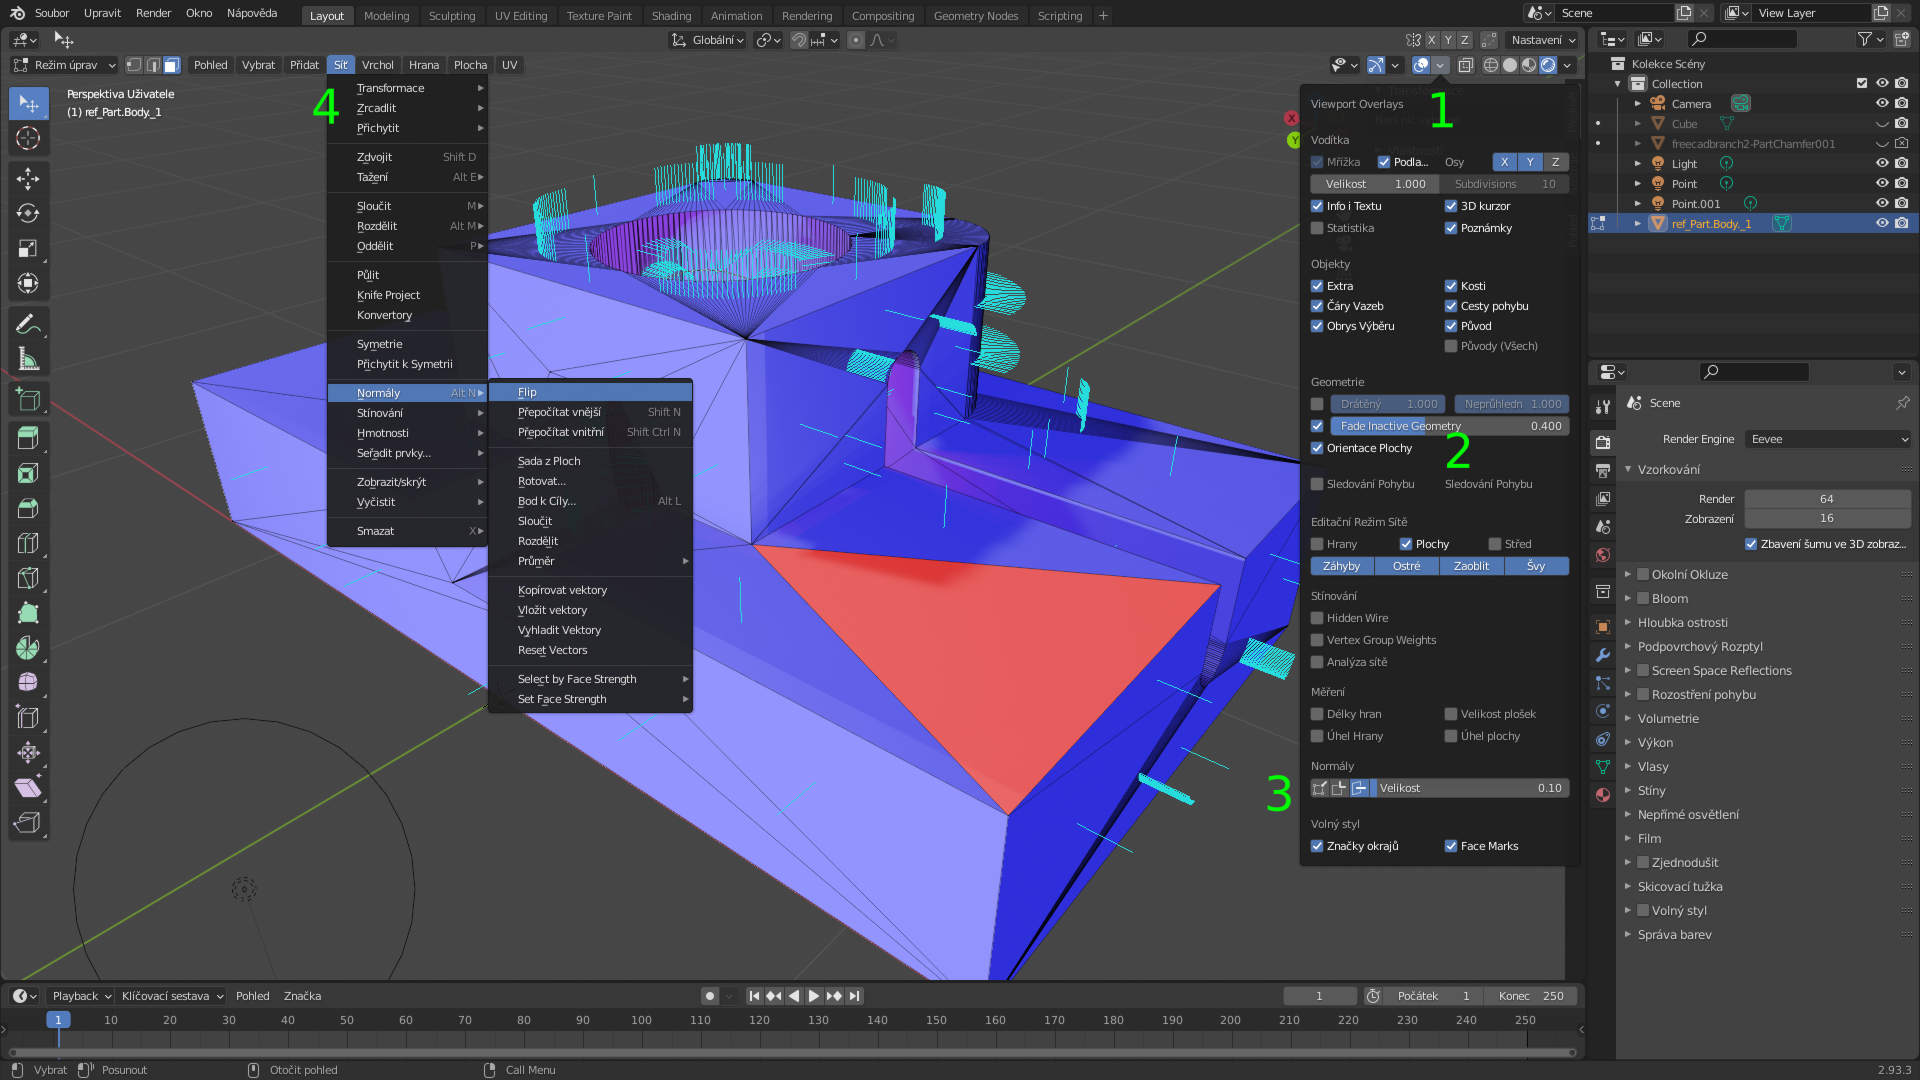Select the Add Cube tool
Viewport: 1920px width, 1080px height.
click(x=28, y=400)
